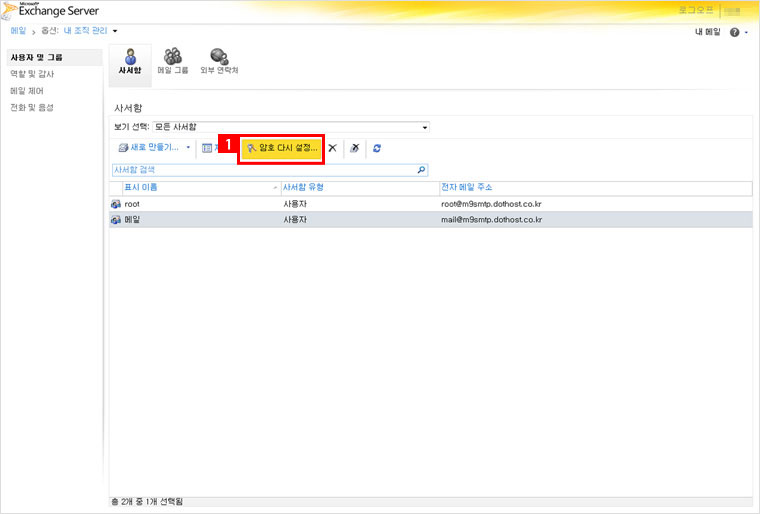Click the icon right of the delete X
760x514 pixels.
pyautogui.click(x=355, y=148)
